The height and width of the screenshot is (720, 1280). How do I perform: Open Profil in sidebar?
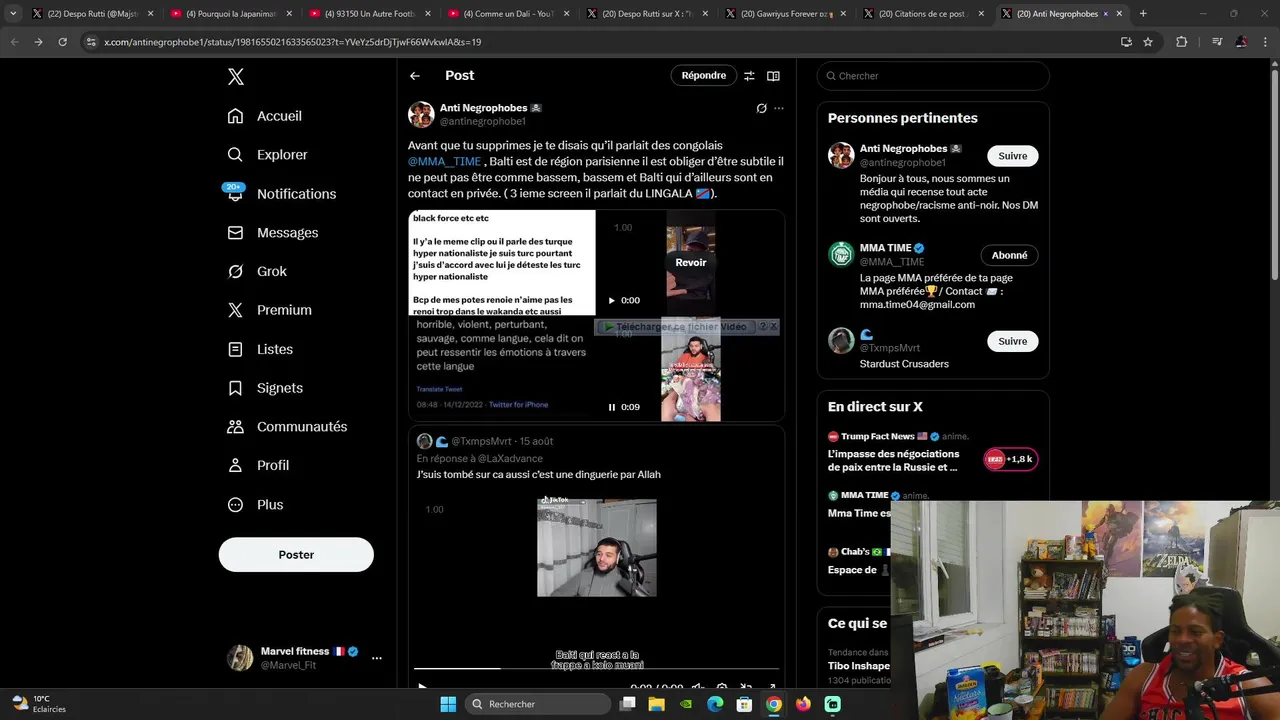(258, 465)
